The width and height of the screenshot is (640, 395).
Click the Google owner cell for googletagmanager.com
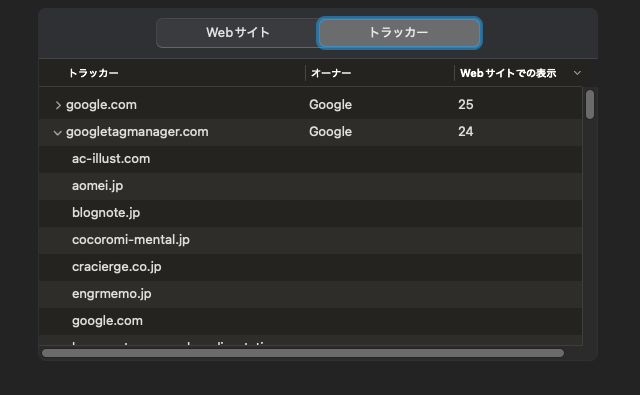coord(330,131)
